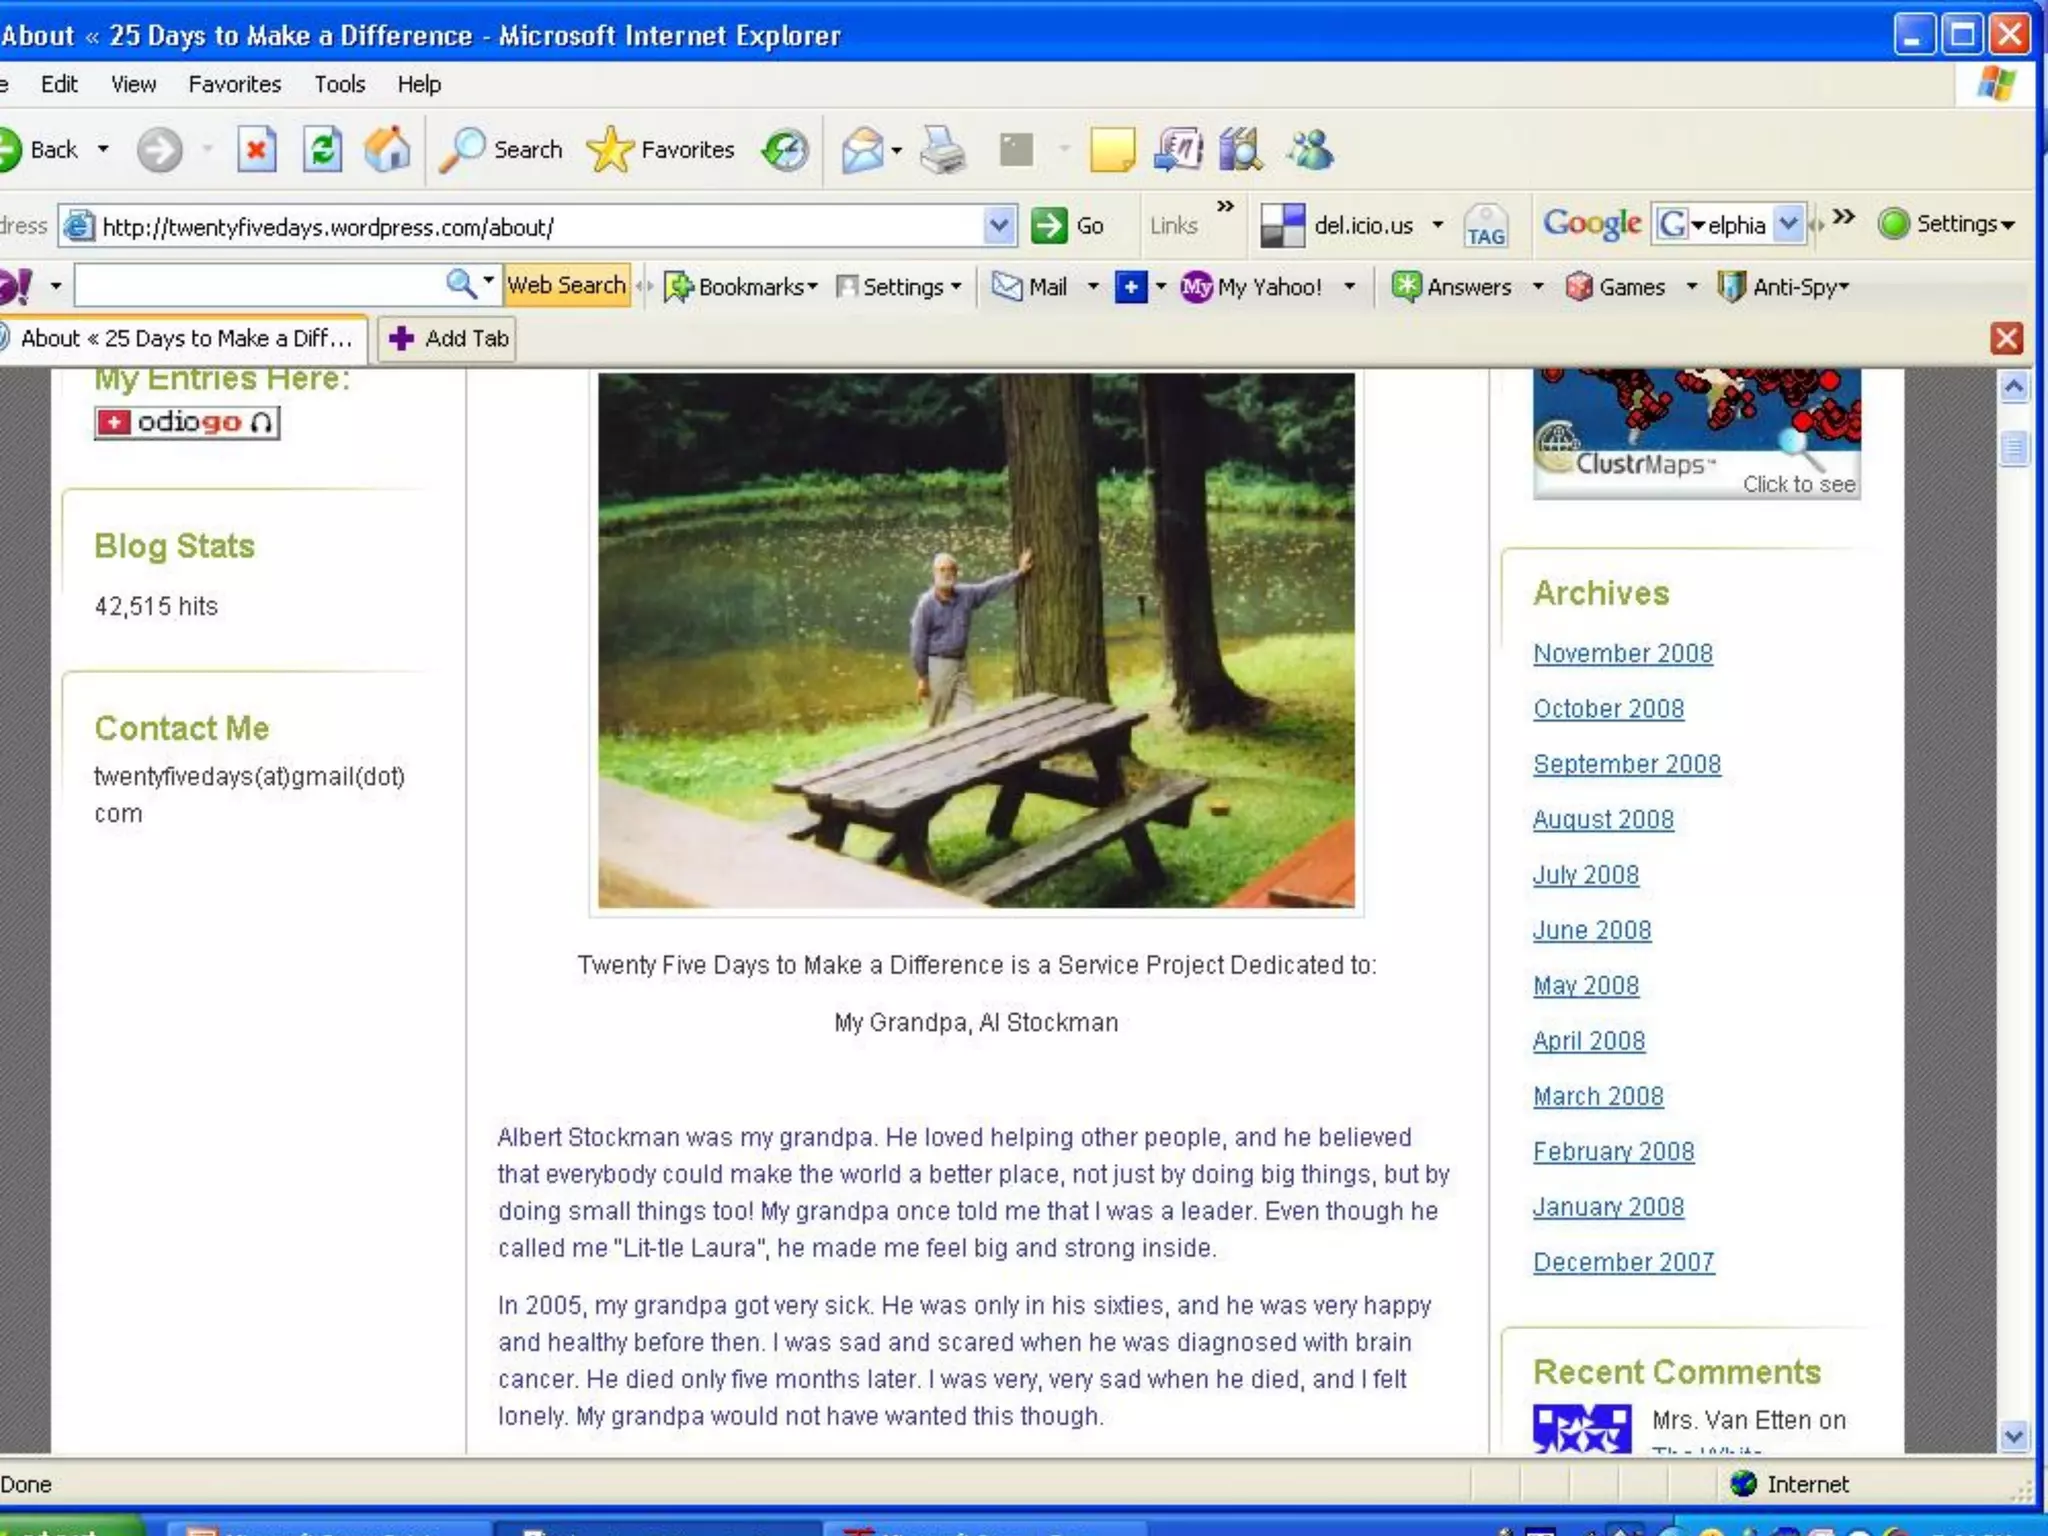Click the Yahoo Web Search button
Screen dimensions: 2048x1536
[x=566, y=286]
